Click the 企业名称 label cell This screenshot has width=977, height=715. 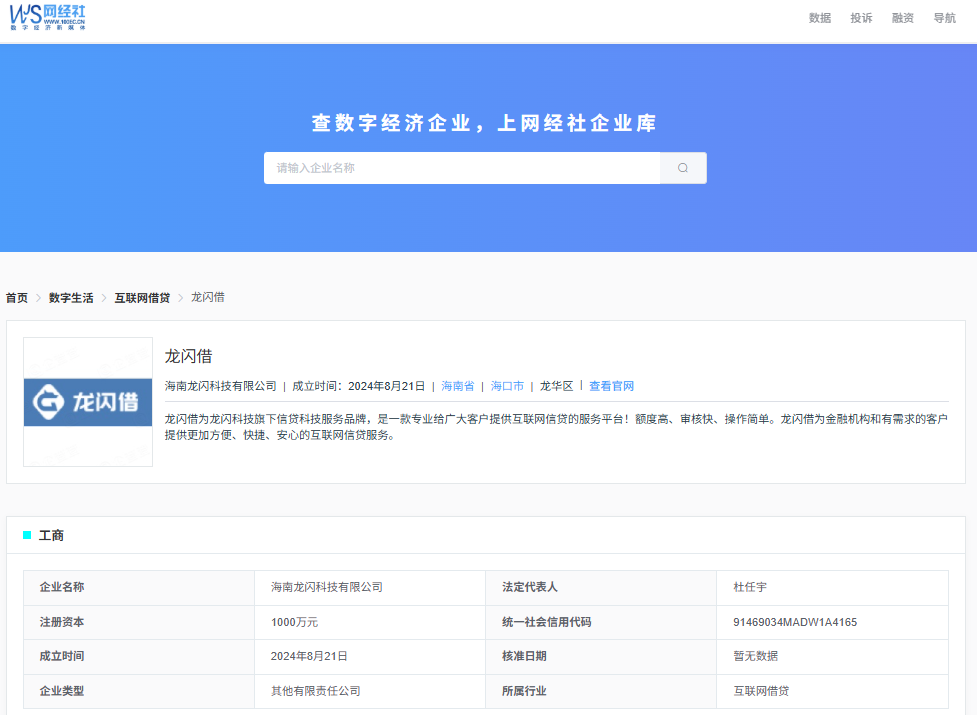139,587
